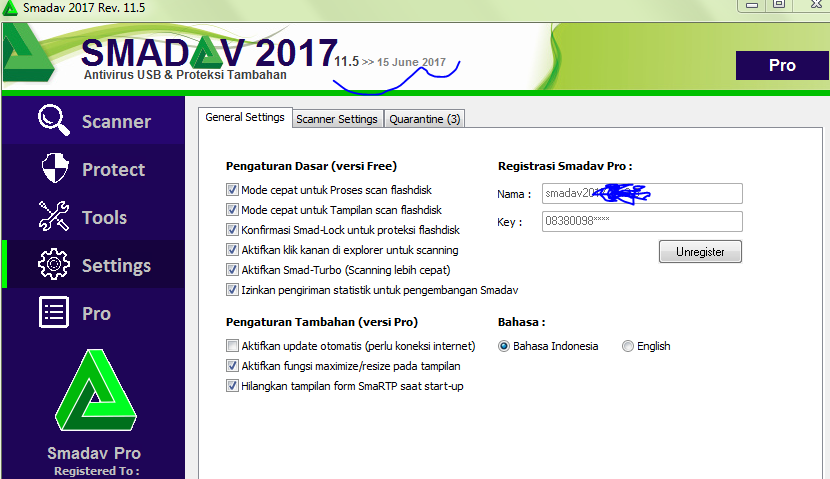Open the Scanner magnifying glass icon
830x479 pixels.
[53, 120]
